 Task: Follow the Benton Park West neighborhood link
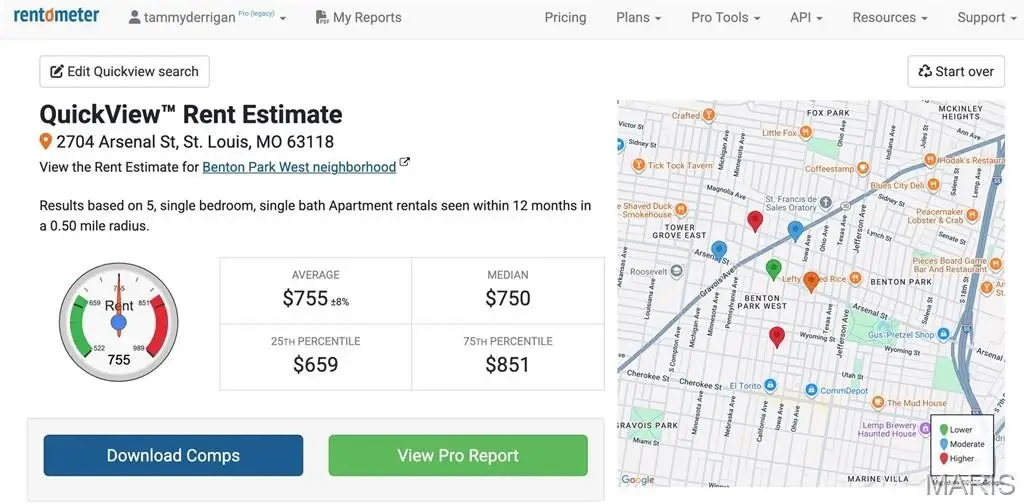coord(299,167)
